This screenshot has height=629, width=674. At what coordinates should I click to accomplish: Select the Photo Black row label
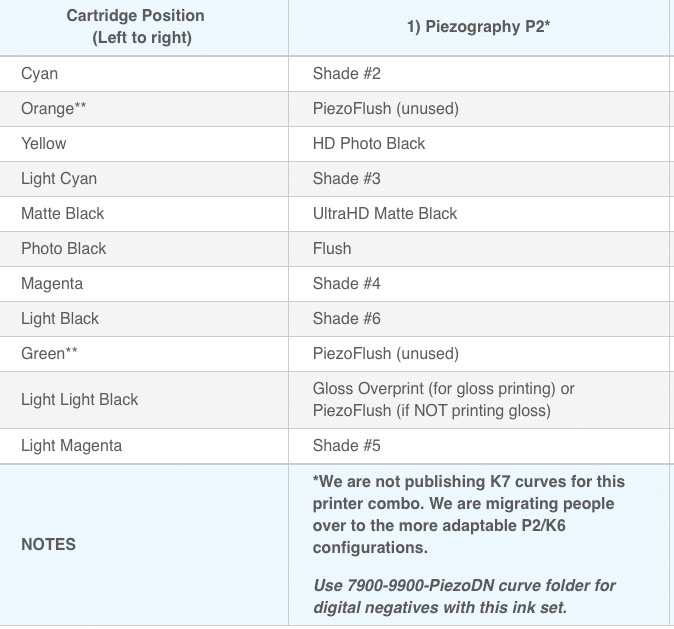[x=63, y=248]
